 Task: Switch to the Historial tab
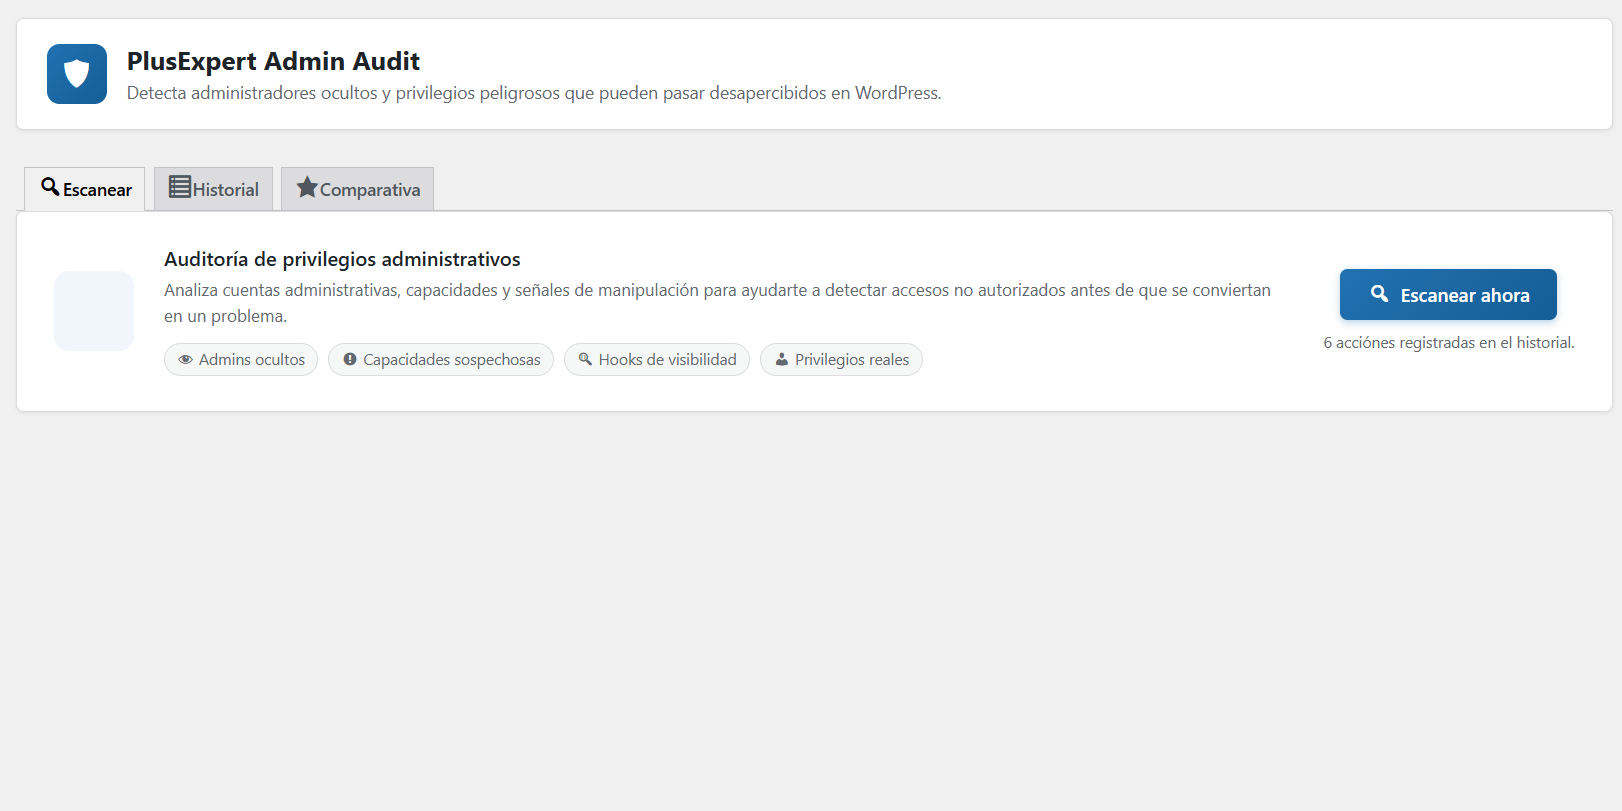click(213, 189)
